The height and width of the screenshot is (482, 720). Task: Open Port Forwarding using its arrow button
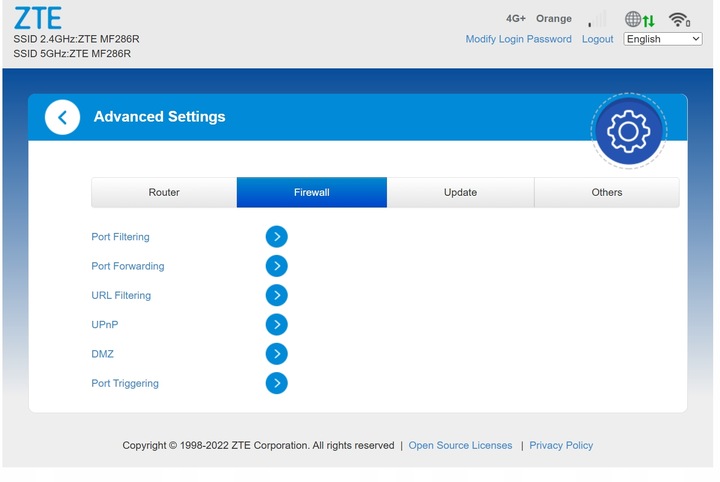click(276, 266)
